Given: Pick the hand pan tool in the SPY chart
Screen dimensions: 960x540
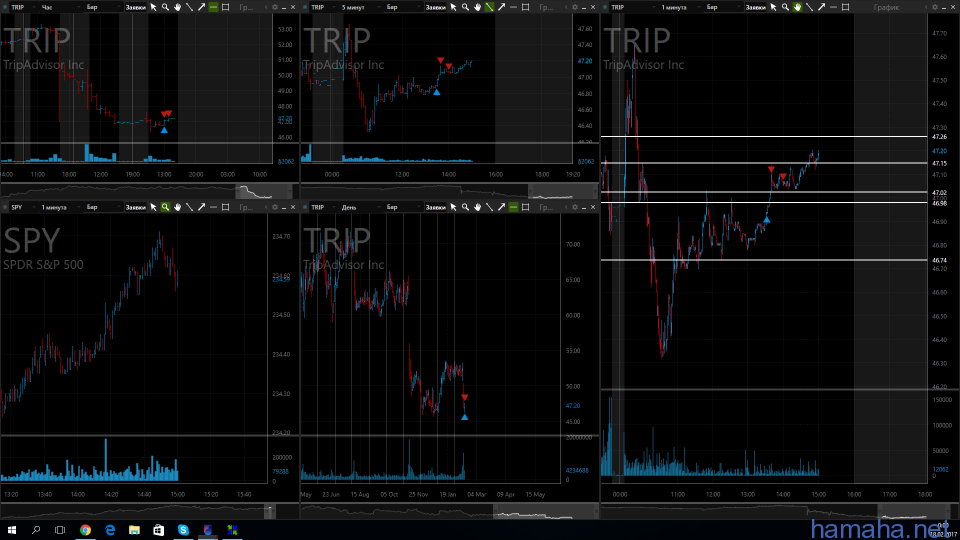Looking at the screenshot, I should pos(178,208).
